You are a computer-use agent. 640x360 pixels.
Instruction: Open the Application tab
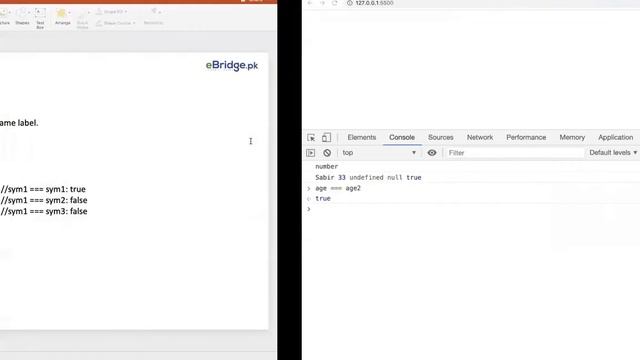click(616, 138)
